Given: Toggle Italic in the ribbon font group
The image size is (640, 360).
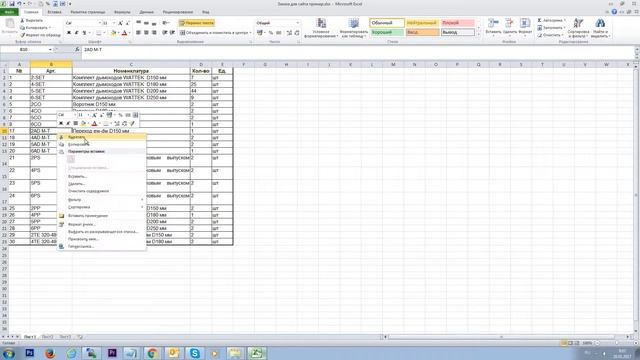Looking at the screenshot, I should [76, 33].
